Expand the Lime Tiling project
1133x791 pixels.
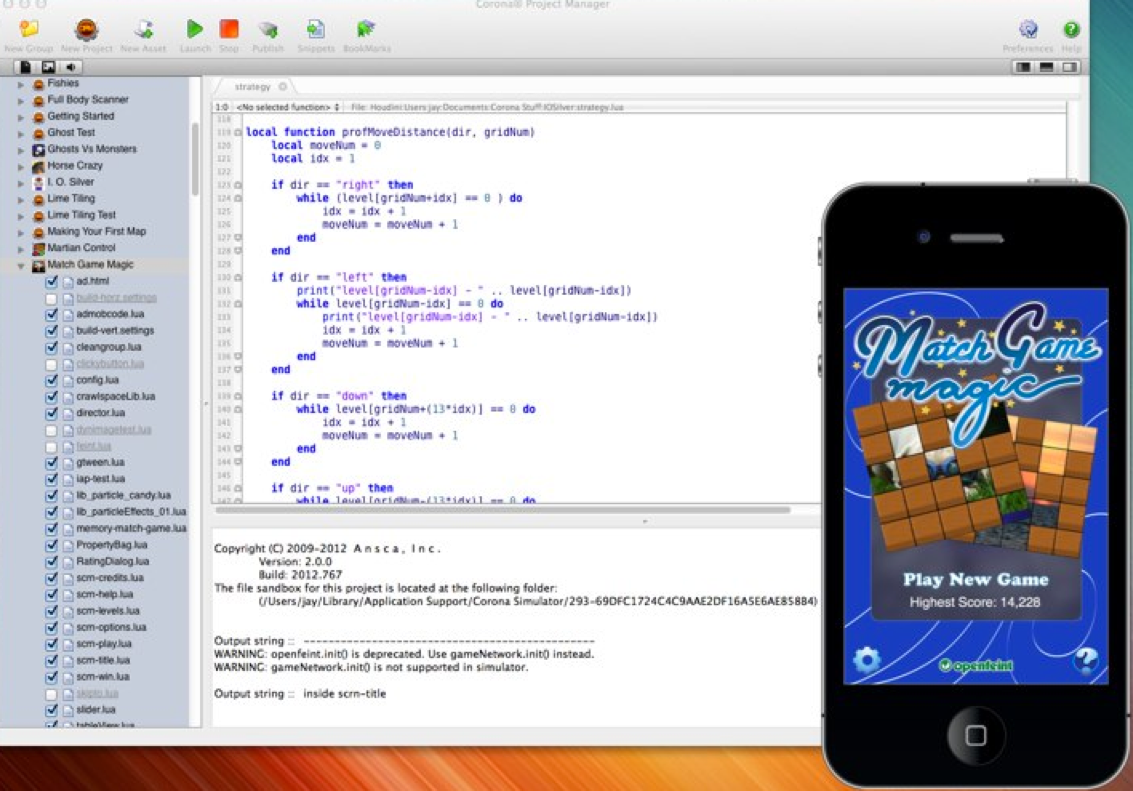[x=21, y=199]
